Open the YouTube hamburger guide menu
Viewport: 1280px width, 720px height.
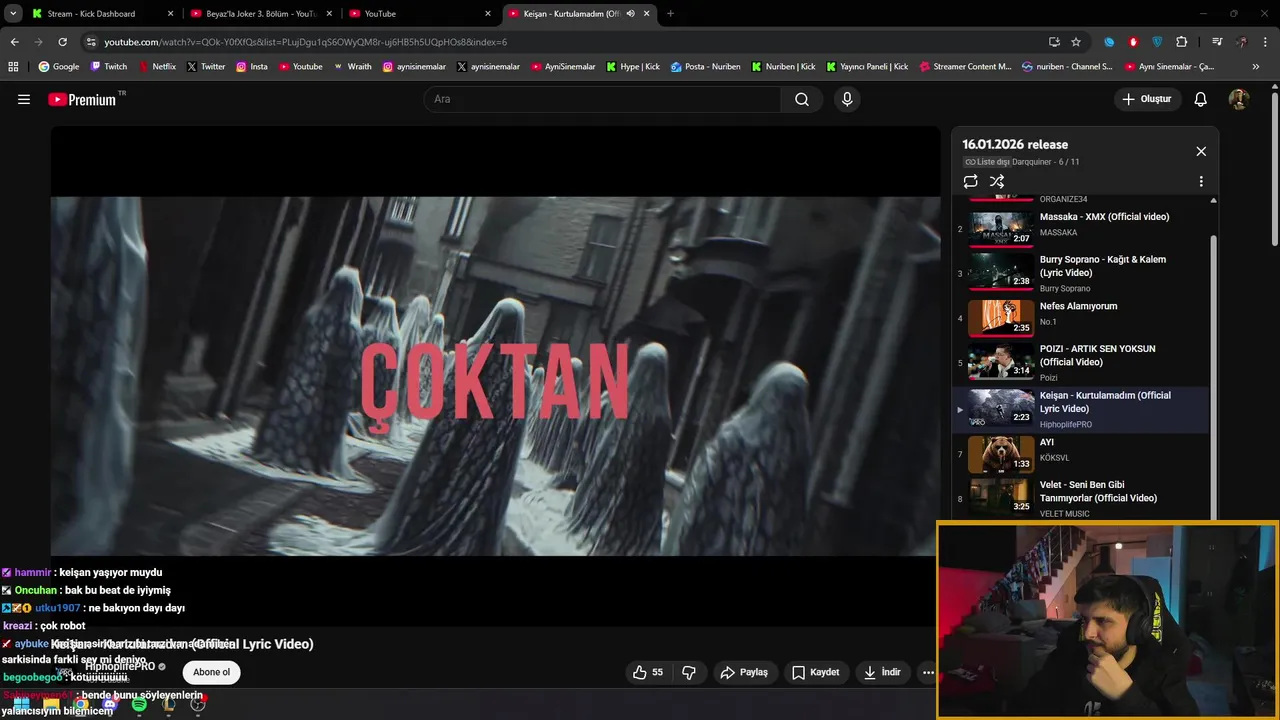pos(24,99)
